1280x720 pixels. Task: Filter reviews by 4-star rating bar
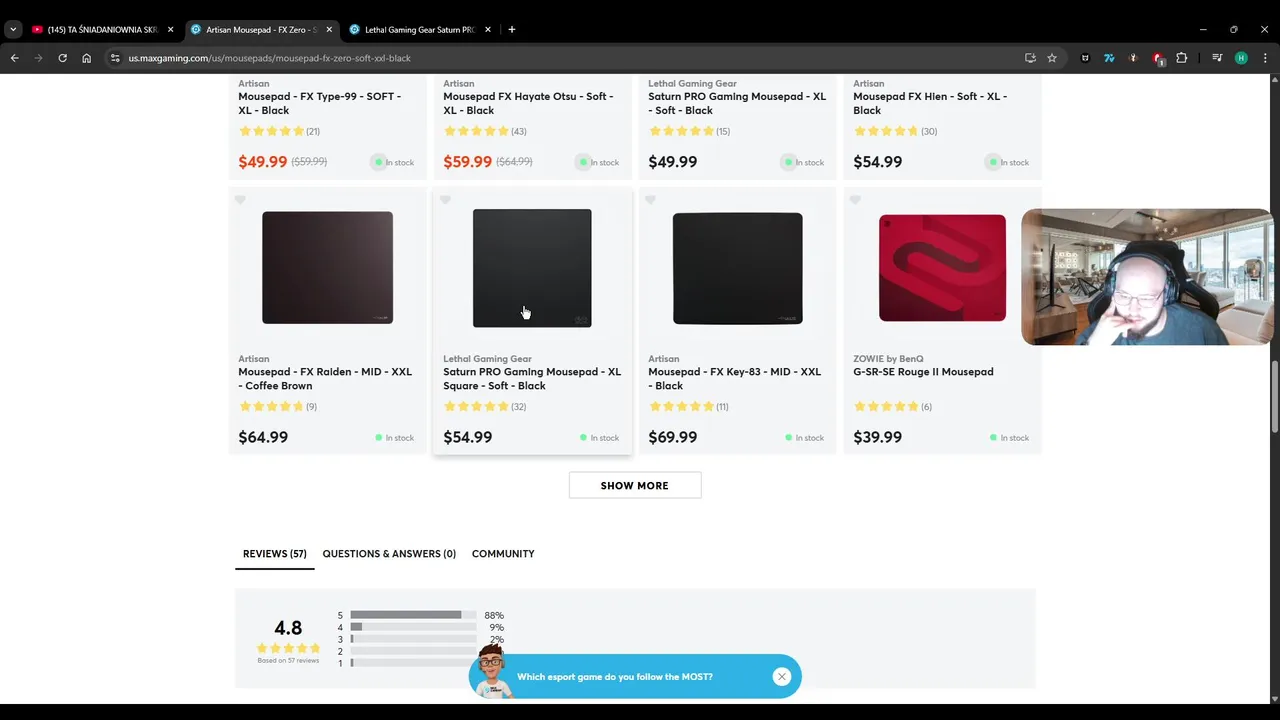(x=413, y=627)
